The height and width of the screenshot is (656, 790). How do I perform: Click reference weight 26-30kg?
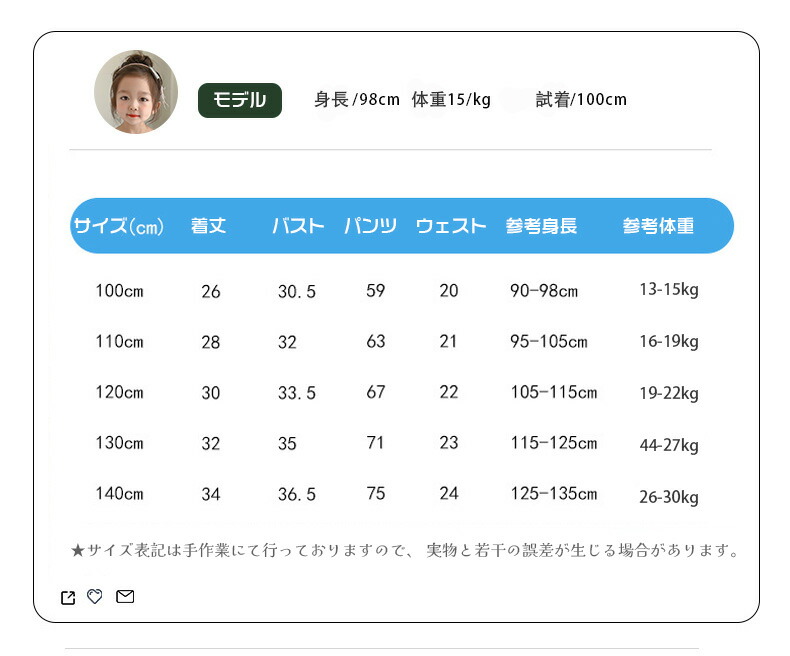coord(669,497)
